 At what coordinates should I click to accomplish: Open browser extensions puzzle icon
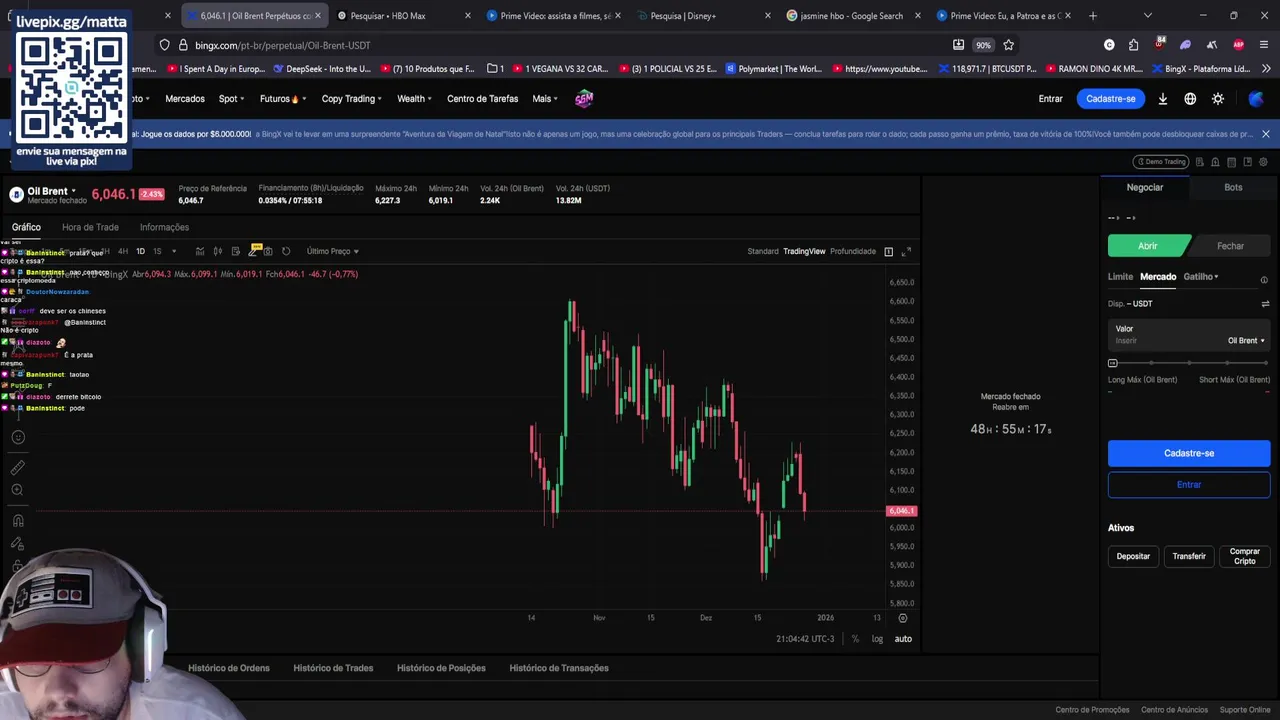tap(1133, 45)
